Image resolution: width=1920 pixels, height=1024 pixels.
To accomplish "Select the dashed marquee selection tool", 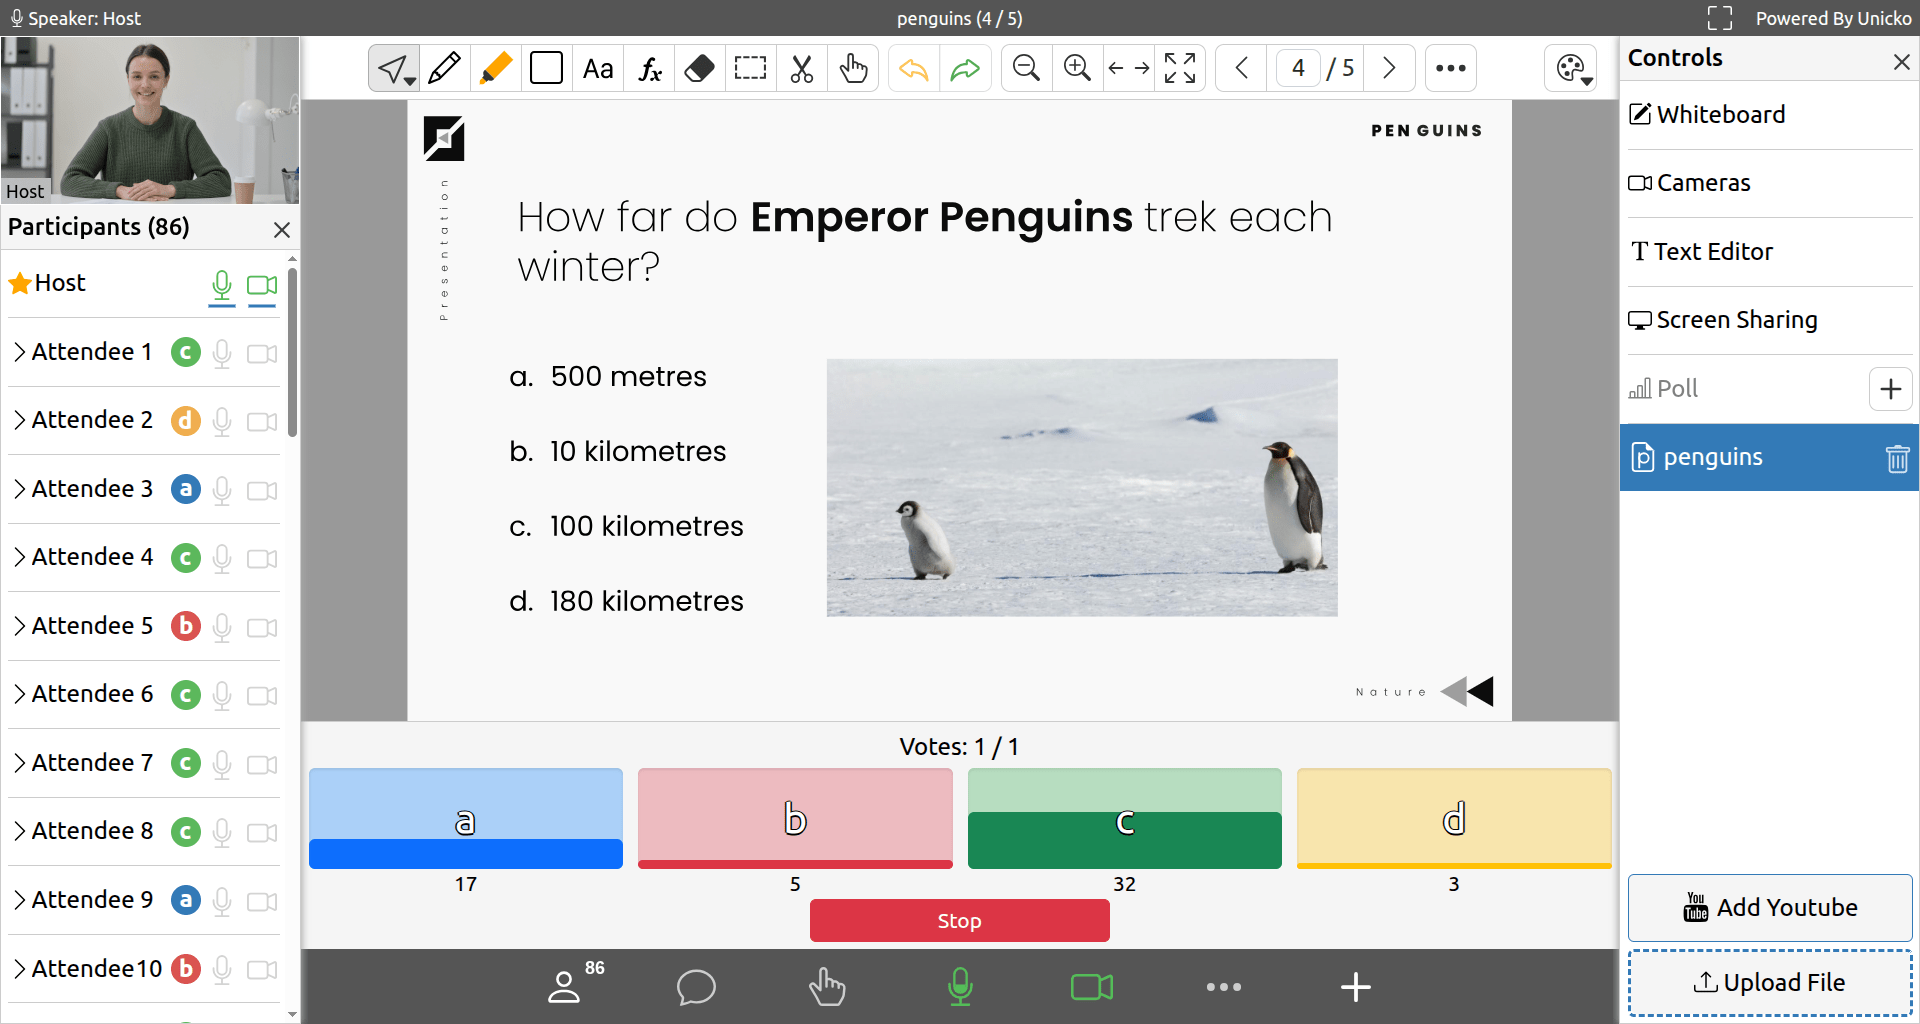I will pyautogui.click(x=750, y=68).
